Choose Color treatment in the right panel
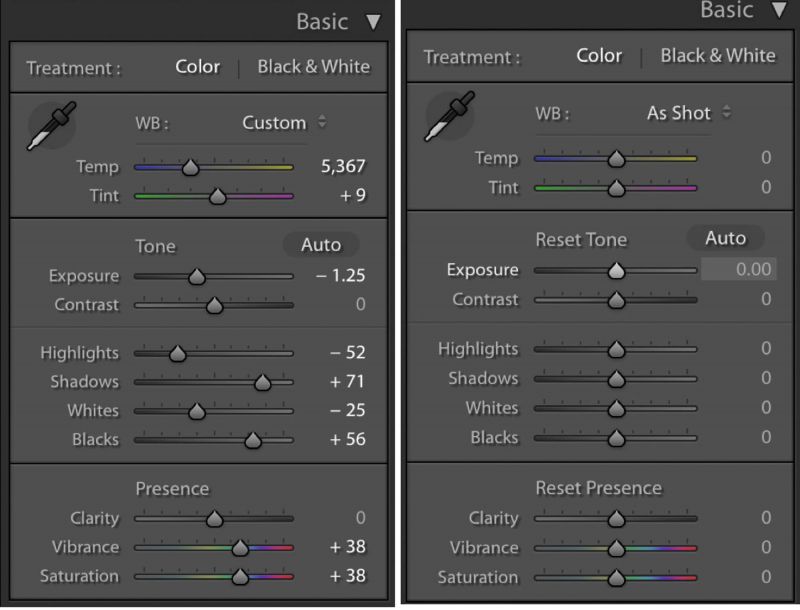800x610 pixels. click(599, 56)
